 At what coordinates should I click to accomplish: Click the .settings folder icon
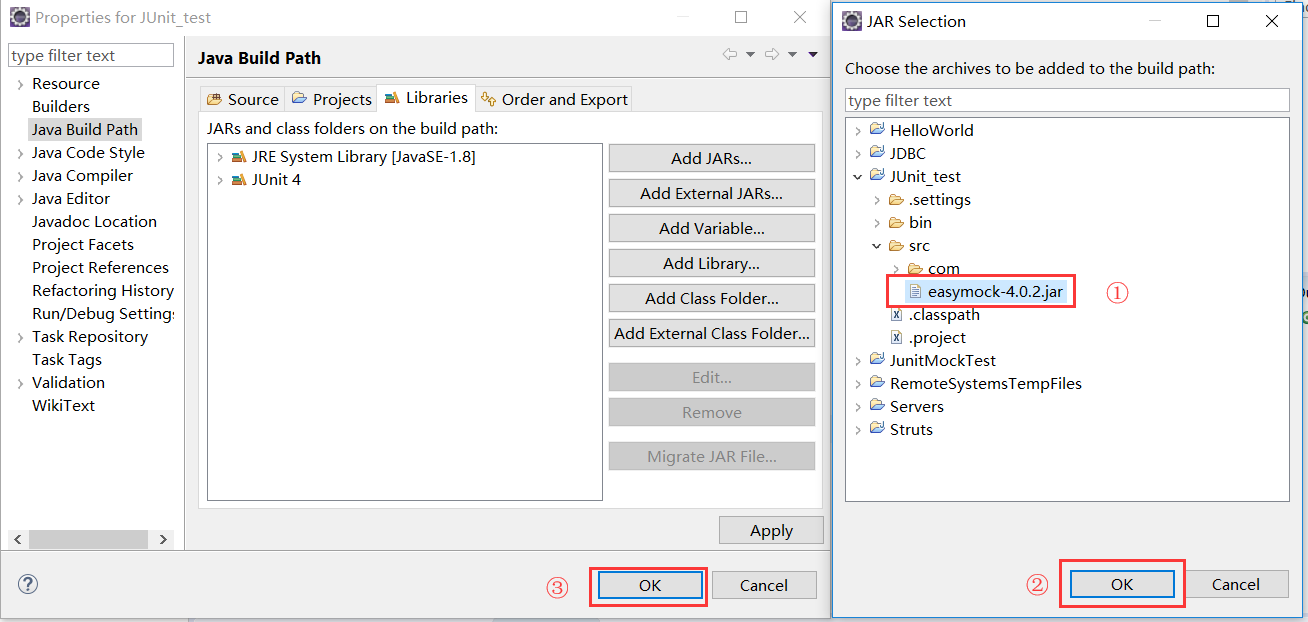click(896, 199)
